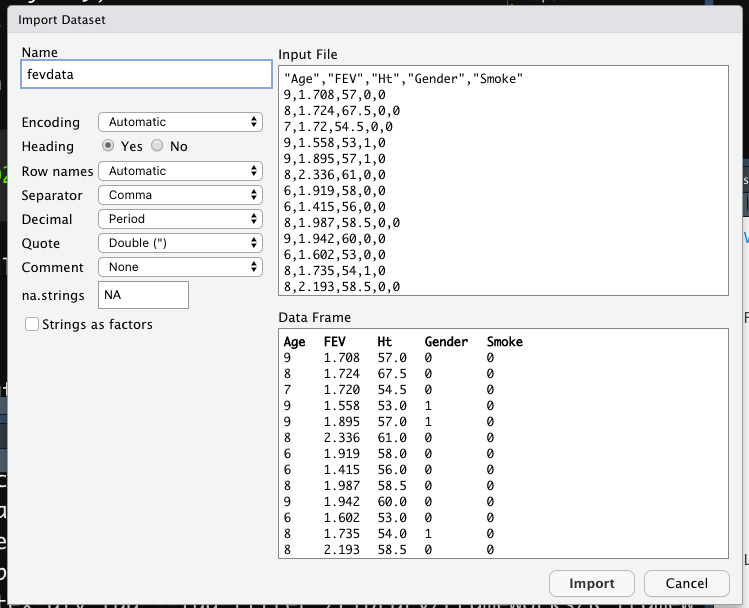The width and height of the screenshot is (749, 608).
Task: Click the na.strings text field
Action: 143,295
